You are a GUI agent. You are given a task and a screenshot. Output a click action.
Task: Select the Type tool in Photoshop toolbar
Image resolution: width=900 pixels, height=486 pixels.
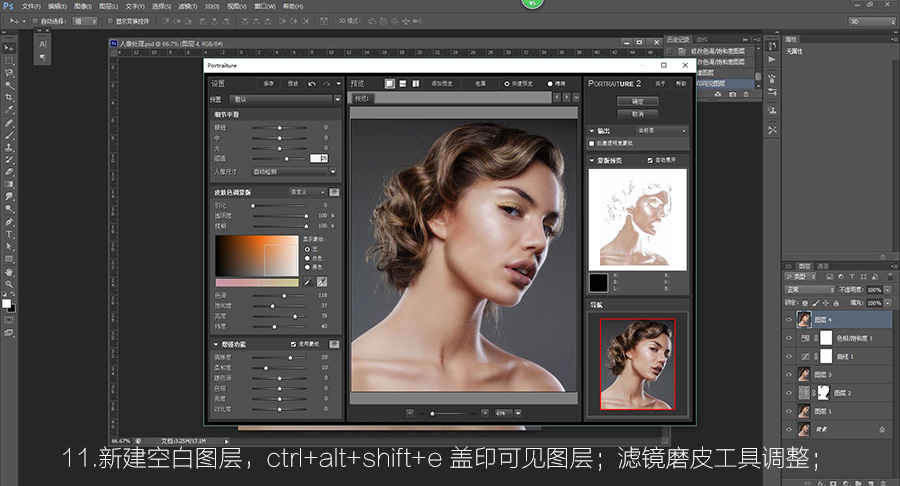coord(9,233)
